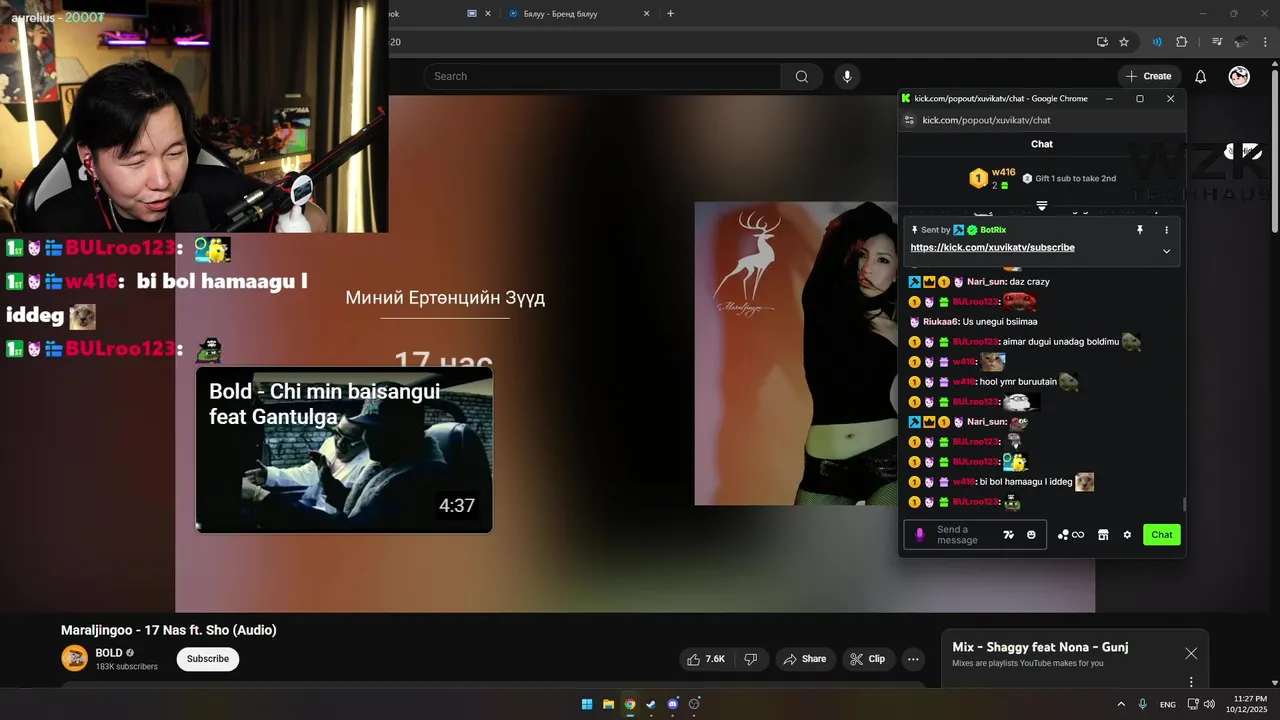The height and width of the screenshot is (720, 1280).
Task: Open the Chrome extensions puzzle icon
Action: coord(1182,42)
